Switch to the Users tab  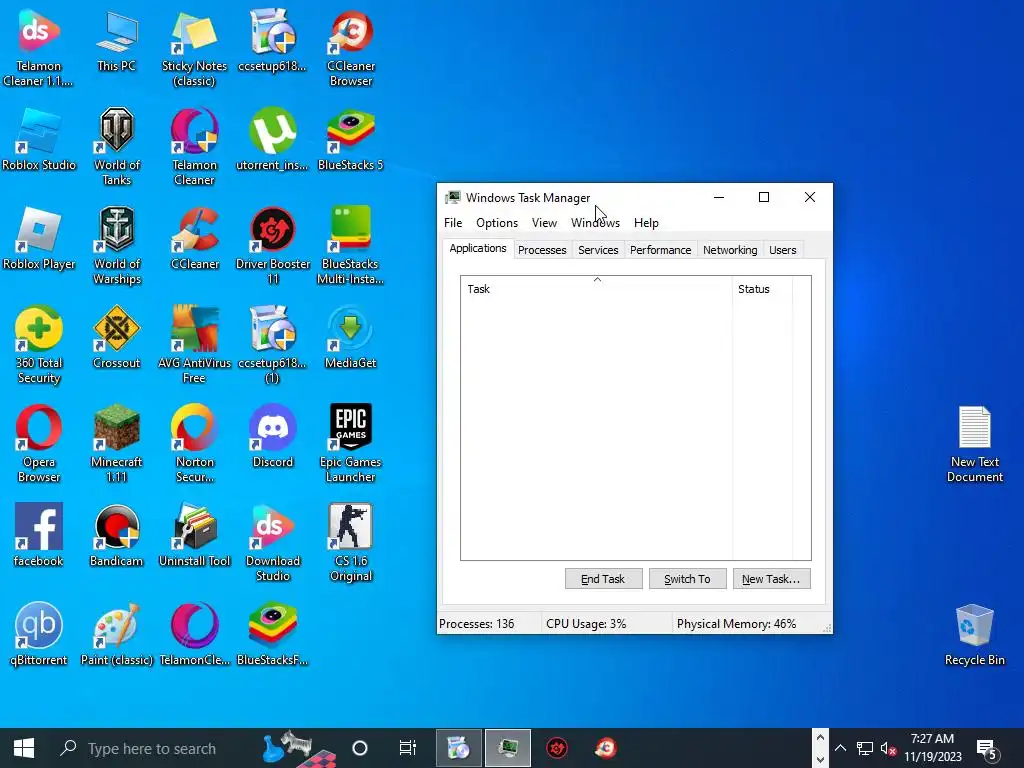click(x=782, y=250)
